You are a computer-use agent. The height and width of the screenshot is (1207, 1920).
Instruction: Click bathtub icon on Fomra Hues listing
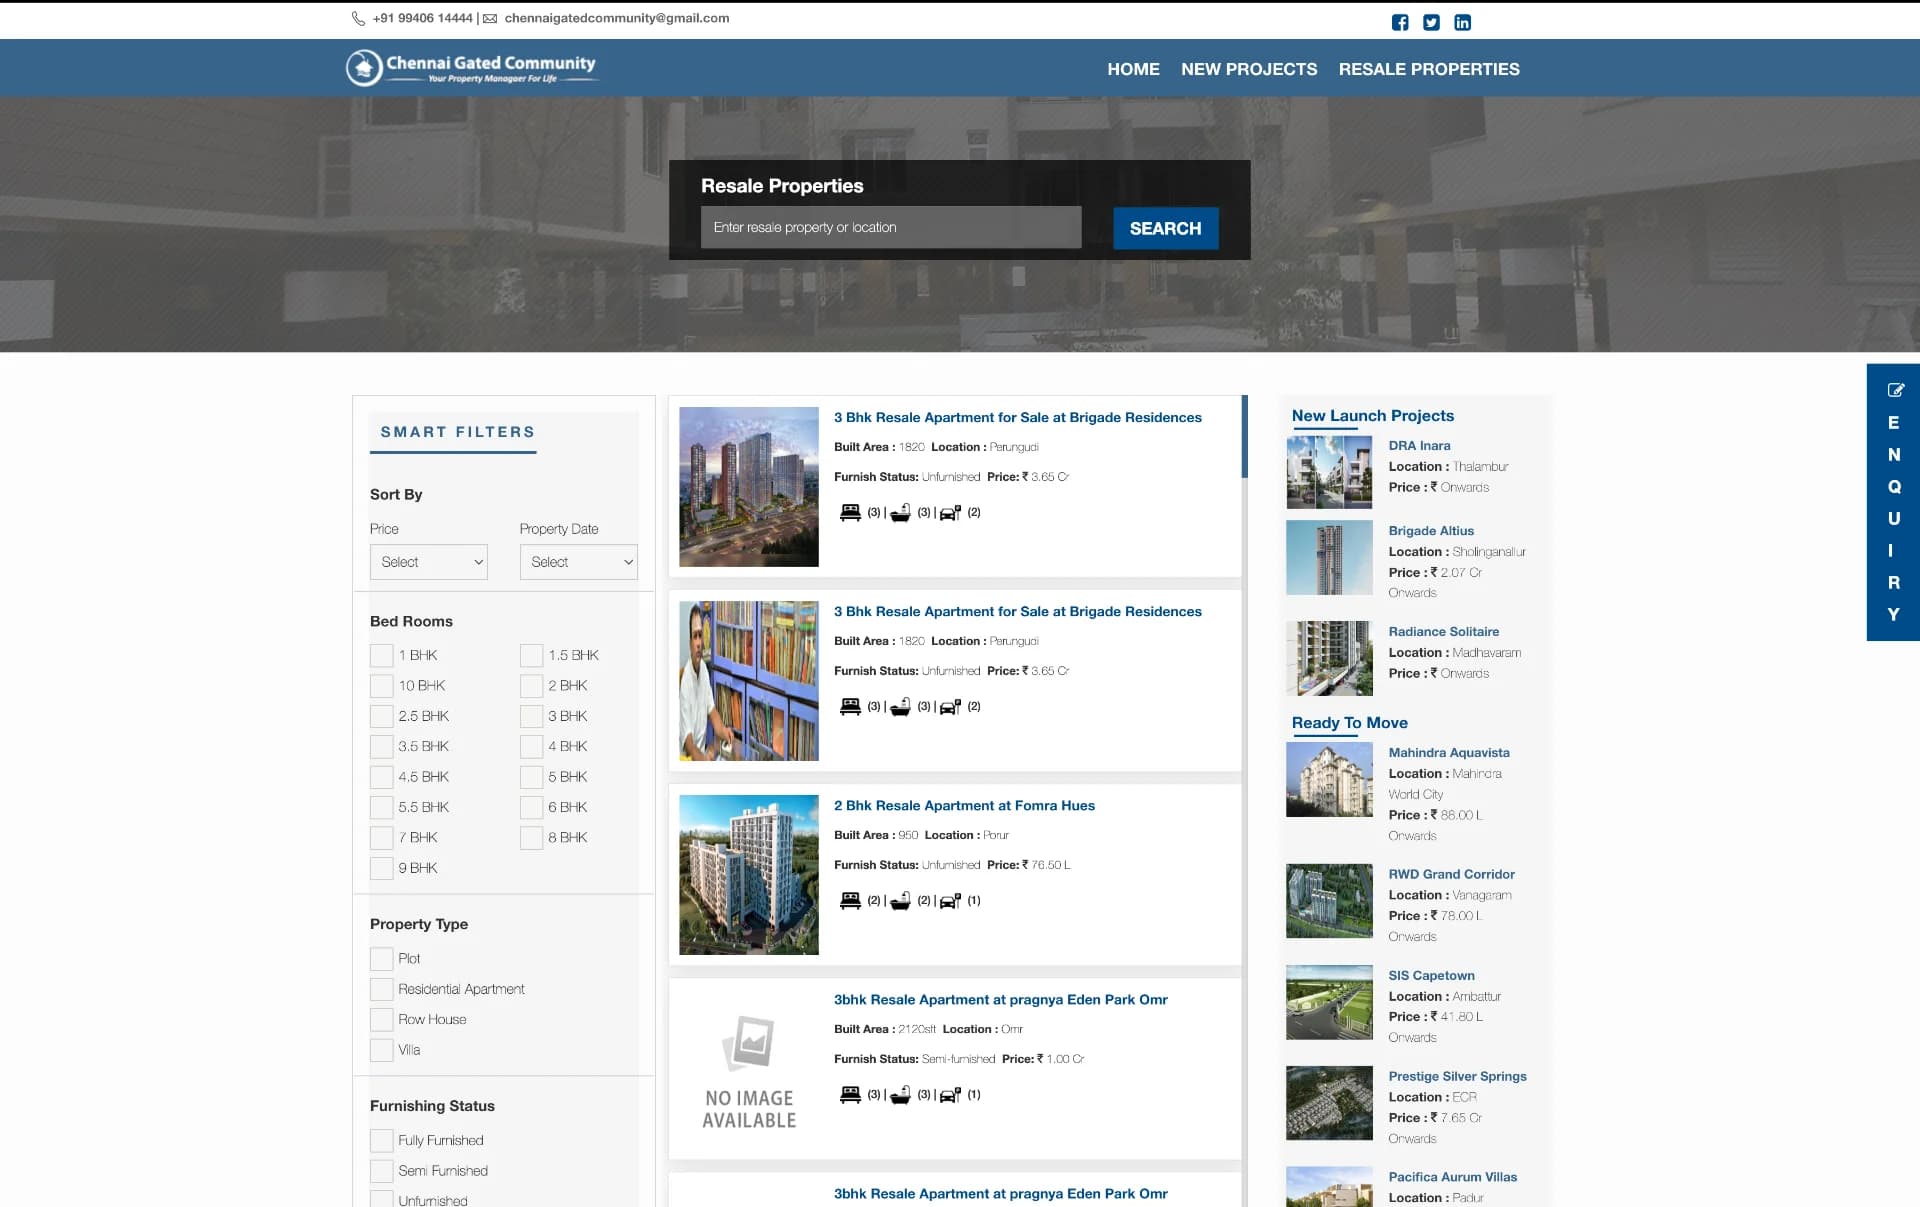coord(900,900)
